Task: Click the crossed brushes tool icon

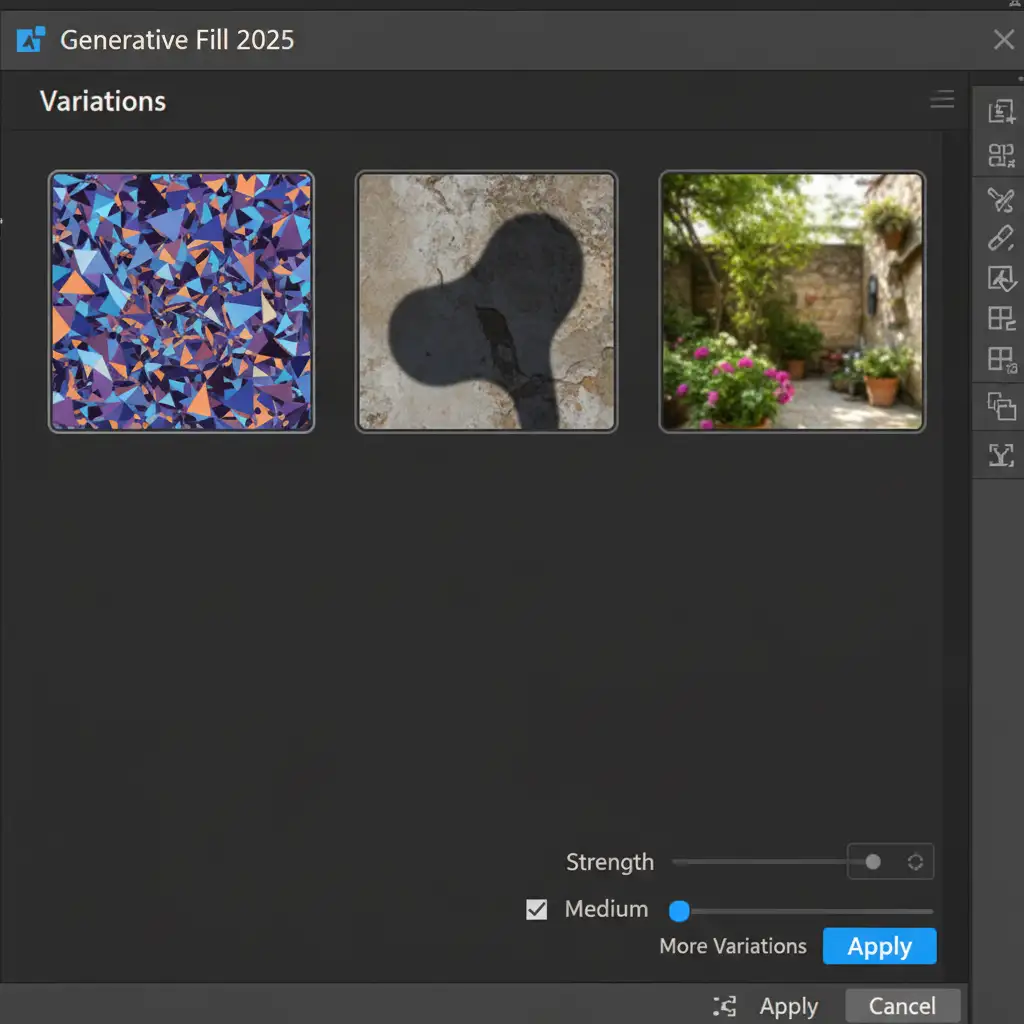Action: click(x=1000, y=200)
